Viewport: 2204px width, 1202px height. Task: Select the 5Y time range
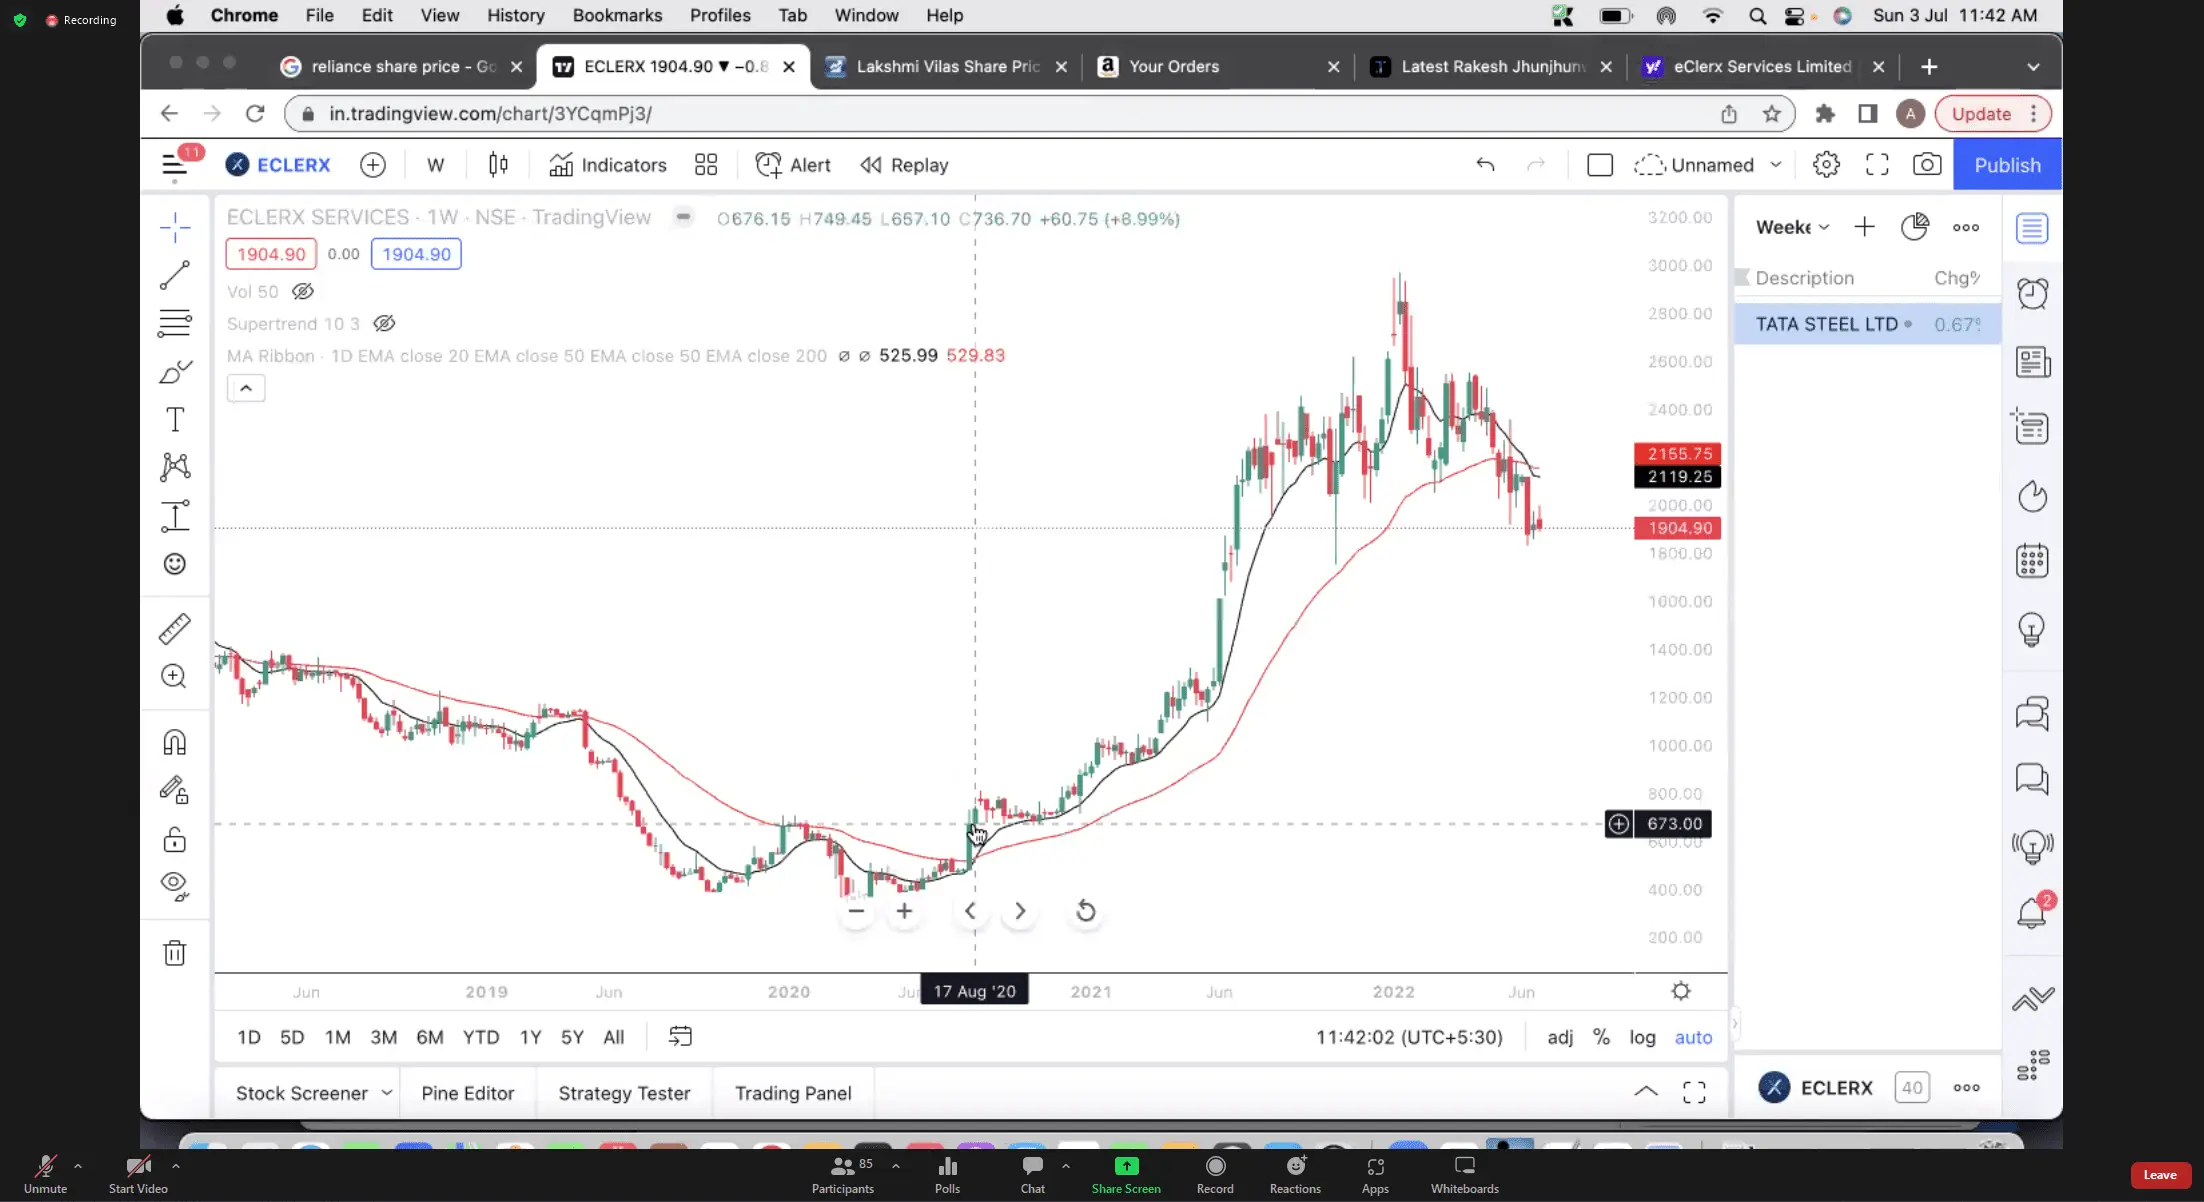pos(572,1037)
